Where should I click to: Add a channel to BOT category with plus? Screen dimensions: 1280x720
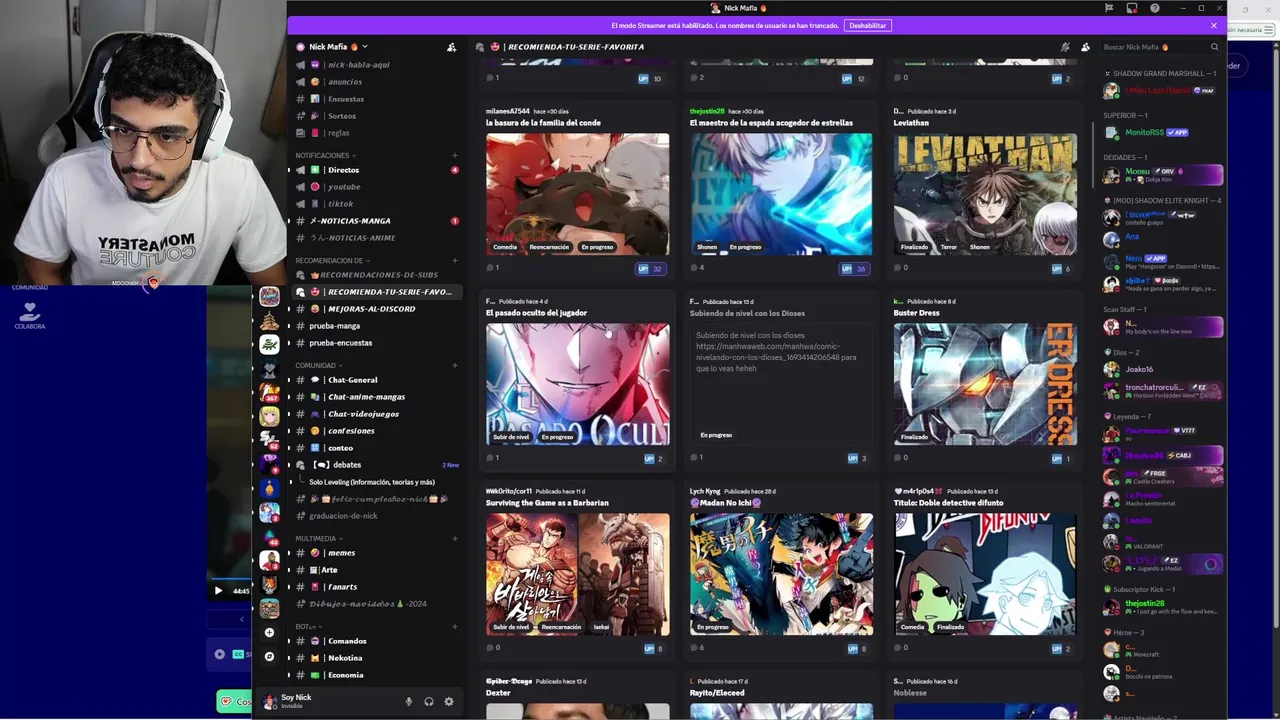coord(455,626)
